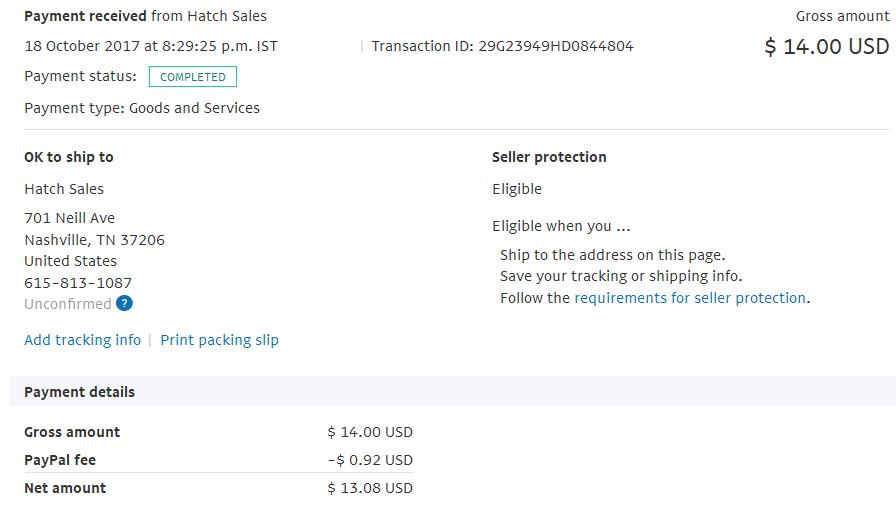
Task: Click the Payment received from Hatch Sales title
Action: pyautogui.click(x=145, y=16)
